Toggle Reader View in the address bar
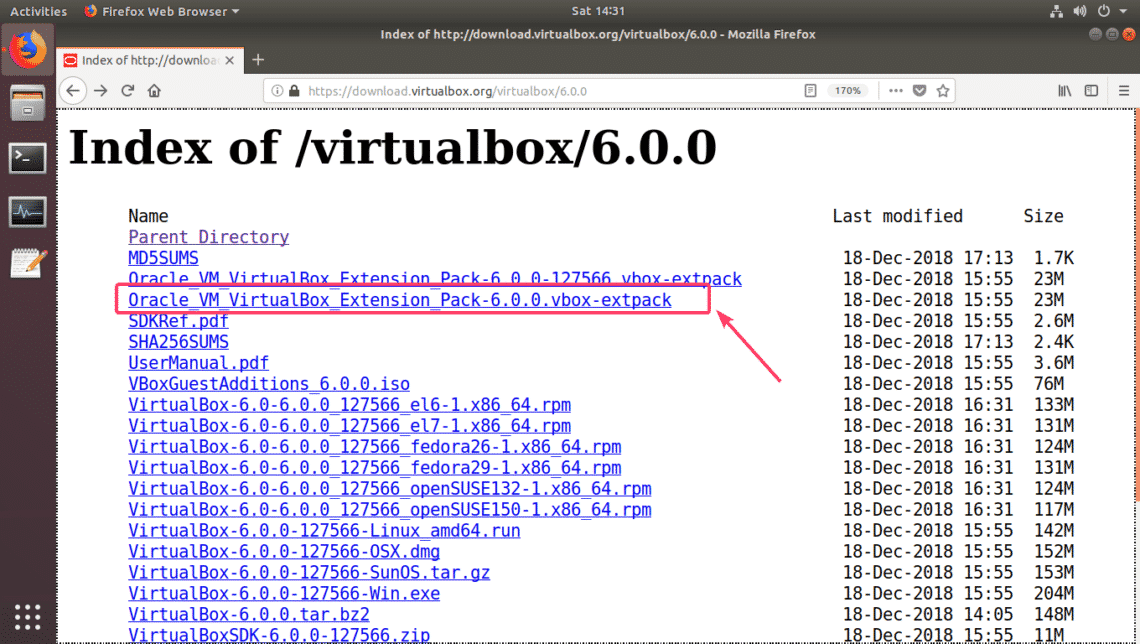The height and width of the screenshot is (644, 1140). coord(810,91)
